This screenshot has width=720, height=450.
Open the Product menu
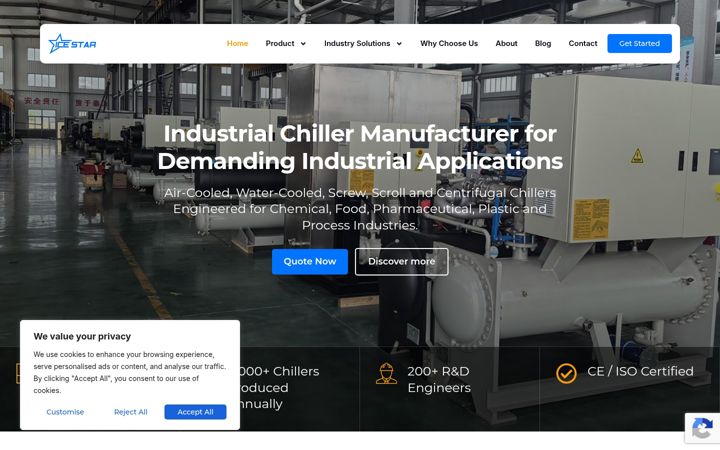280,44
